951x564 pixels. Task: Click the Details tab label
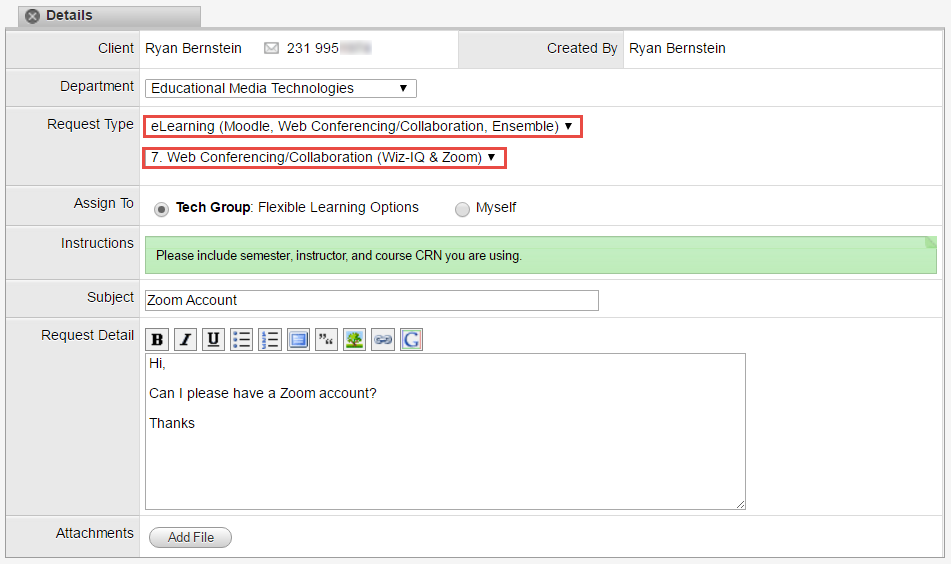tap(69, 16)
